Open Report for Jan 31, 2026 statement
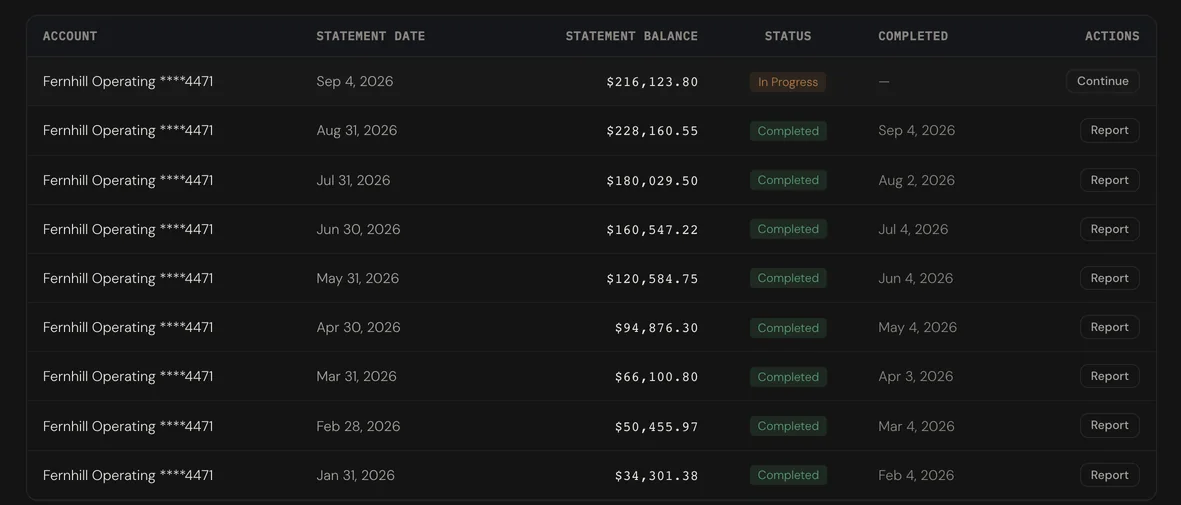This screenshot has height=505, width=1181. pos(1109,475)
